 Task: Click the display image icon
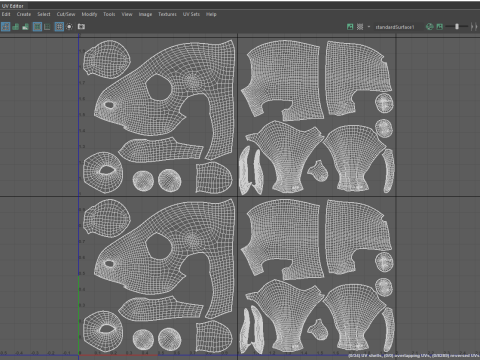point(350,27)
